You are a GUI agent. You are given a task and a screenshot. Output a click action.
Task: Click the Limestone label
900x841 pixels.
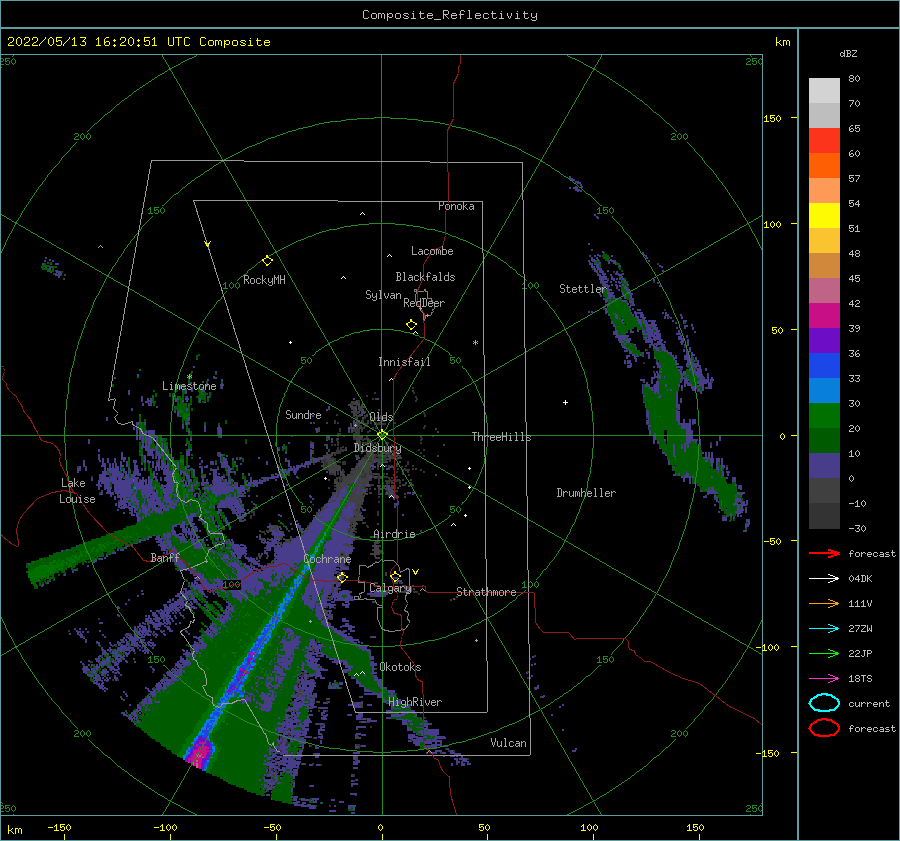click(x=189, y=386)
